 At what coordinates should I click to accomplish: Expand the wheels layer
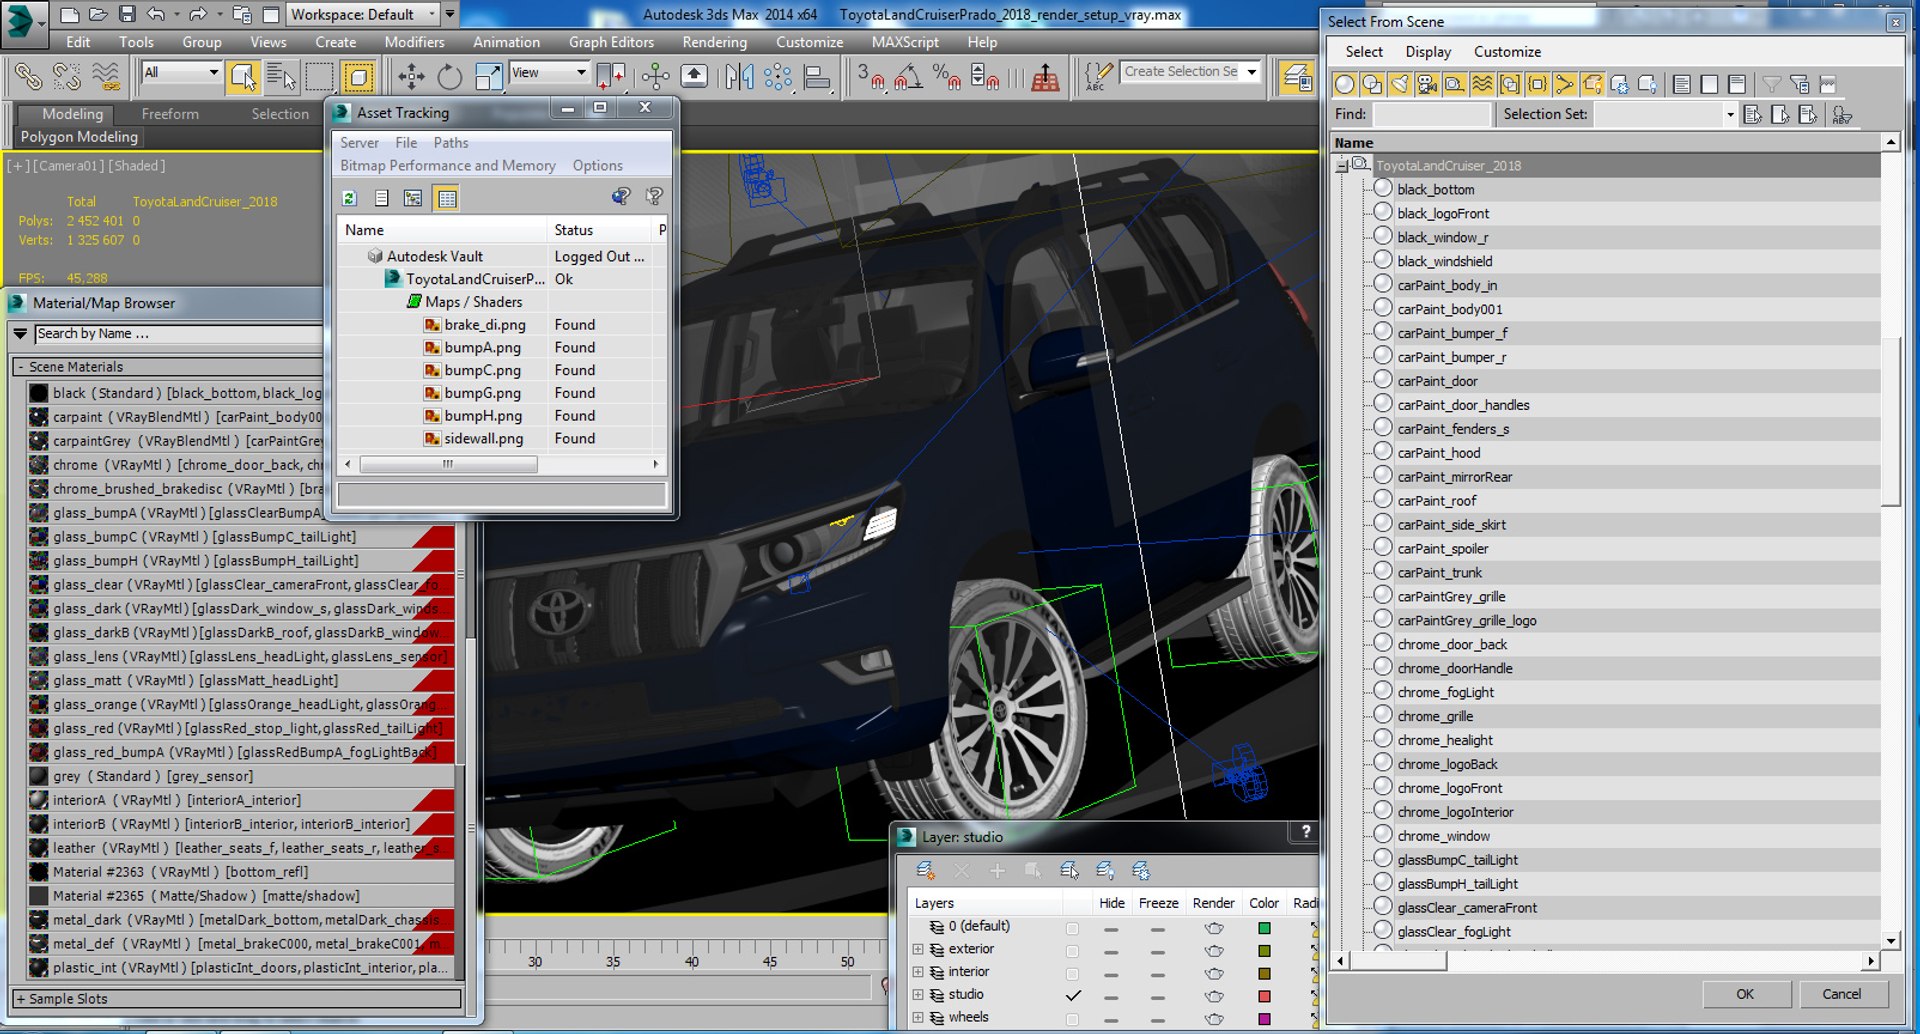917,1018
